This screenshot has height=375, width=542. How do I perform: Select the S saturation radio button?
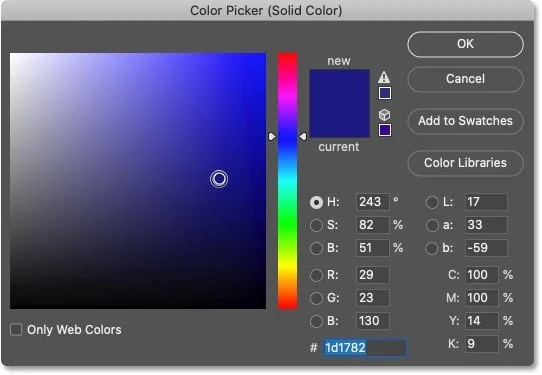pyautogui.click(x=316, y=225)
